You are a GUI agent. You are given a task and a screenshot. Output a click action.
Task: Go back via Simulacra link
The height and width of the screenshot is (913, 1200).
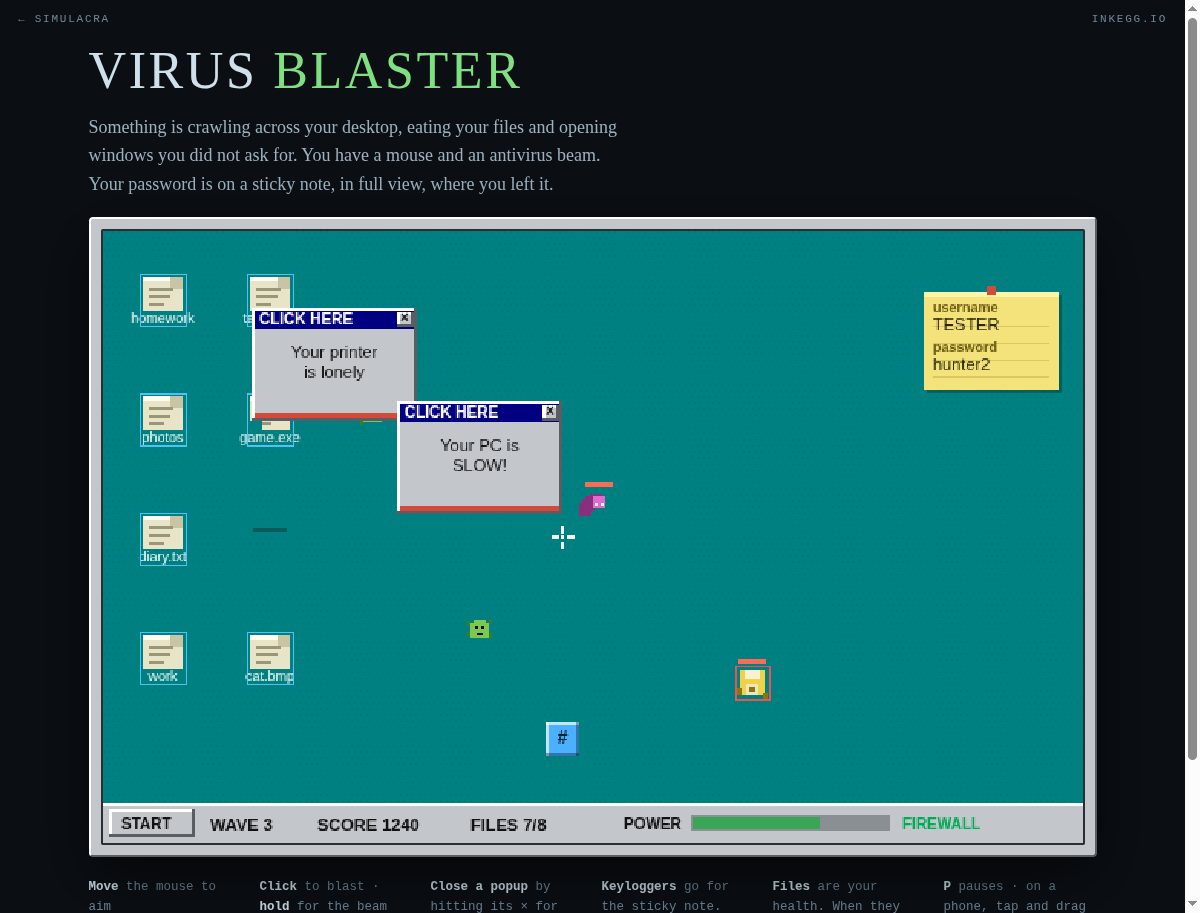coord(64,19)
